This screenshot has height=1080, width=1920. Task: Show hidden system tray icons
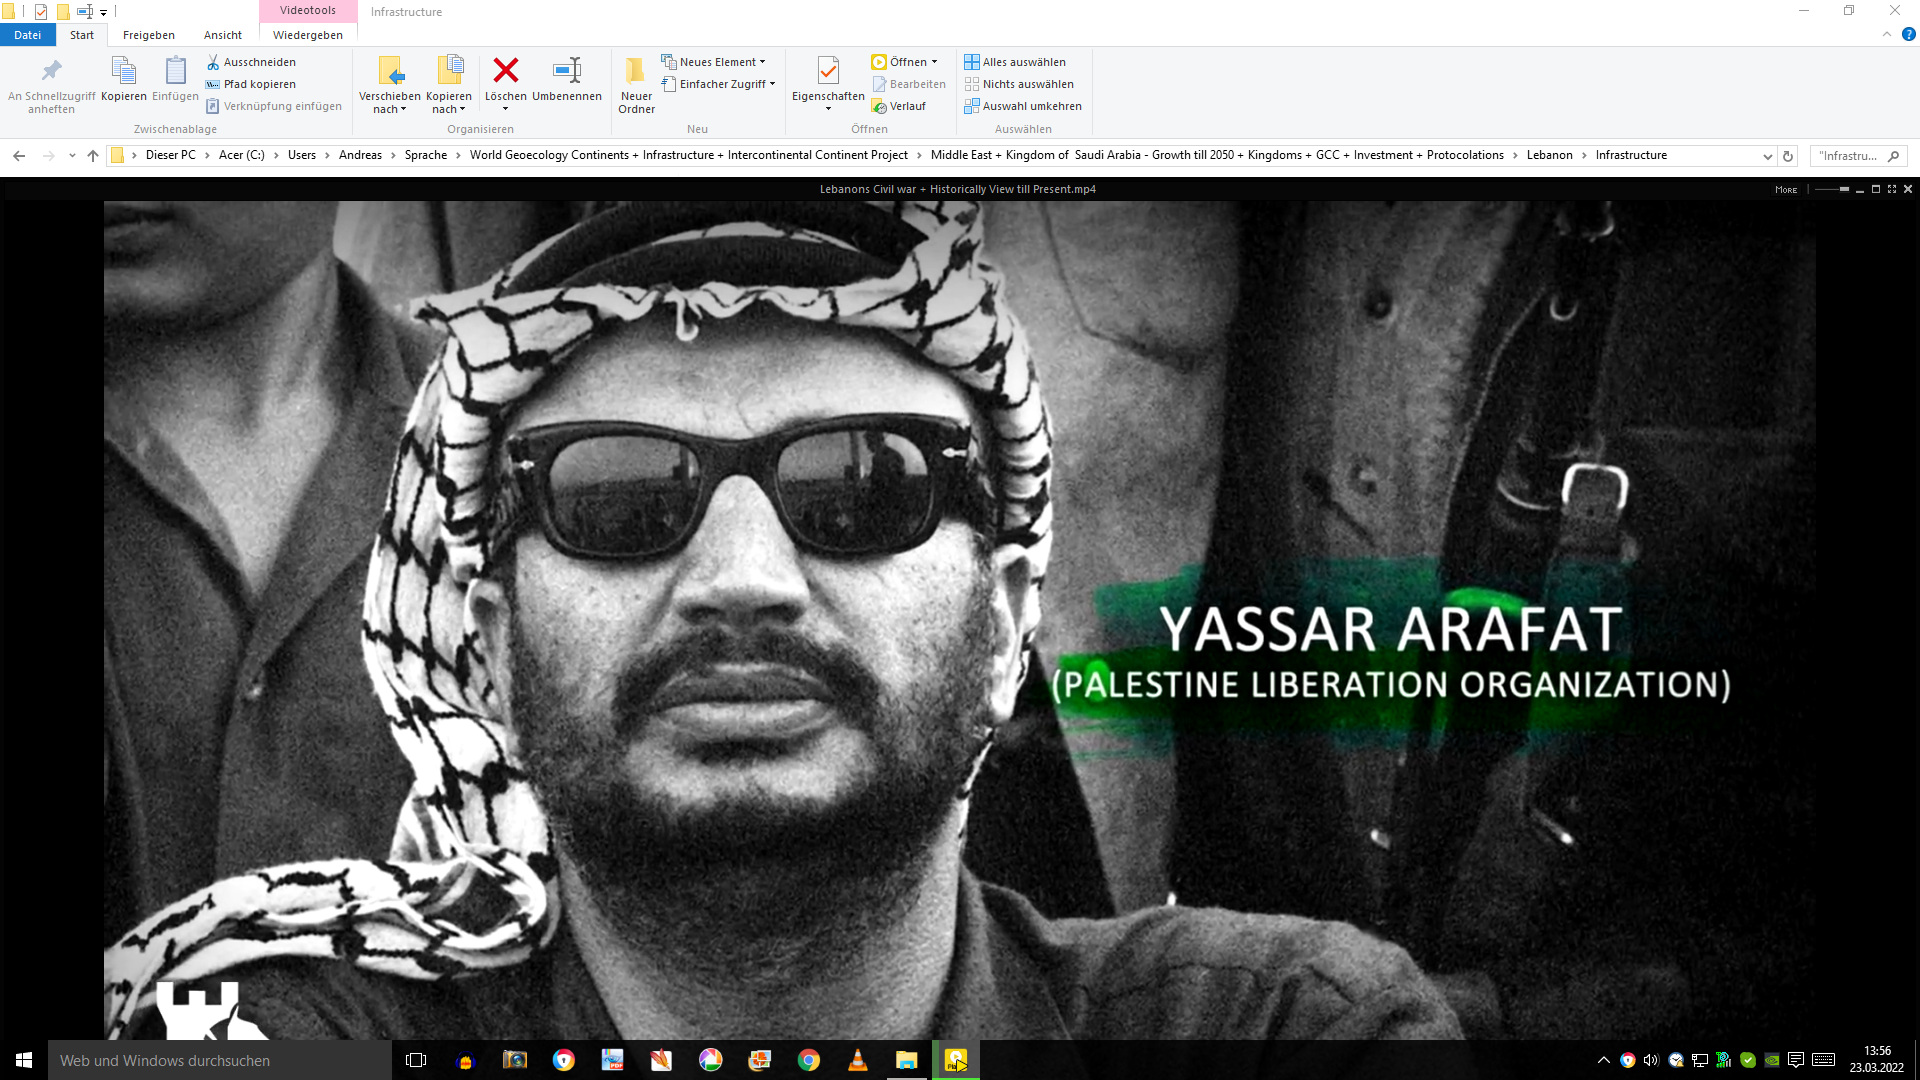[x=1603, y=1060]
